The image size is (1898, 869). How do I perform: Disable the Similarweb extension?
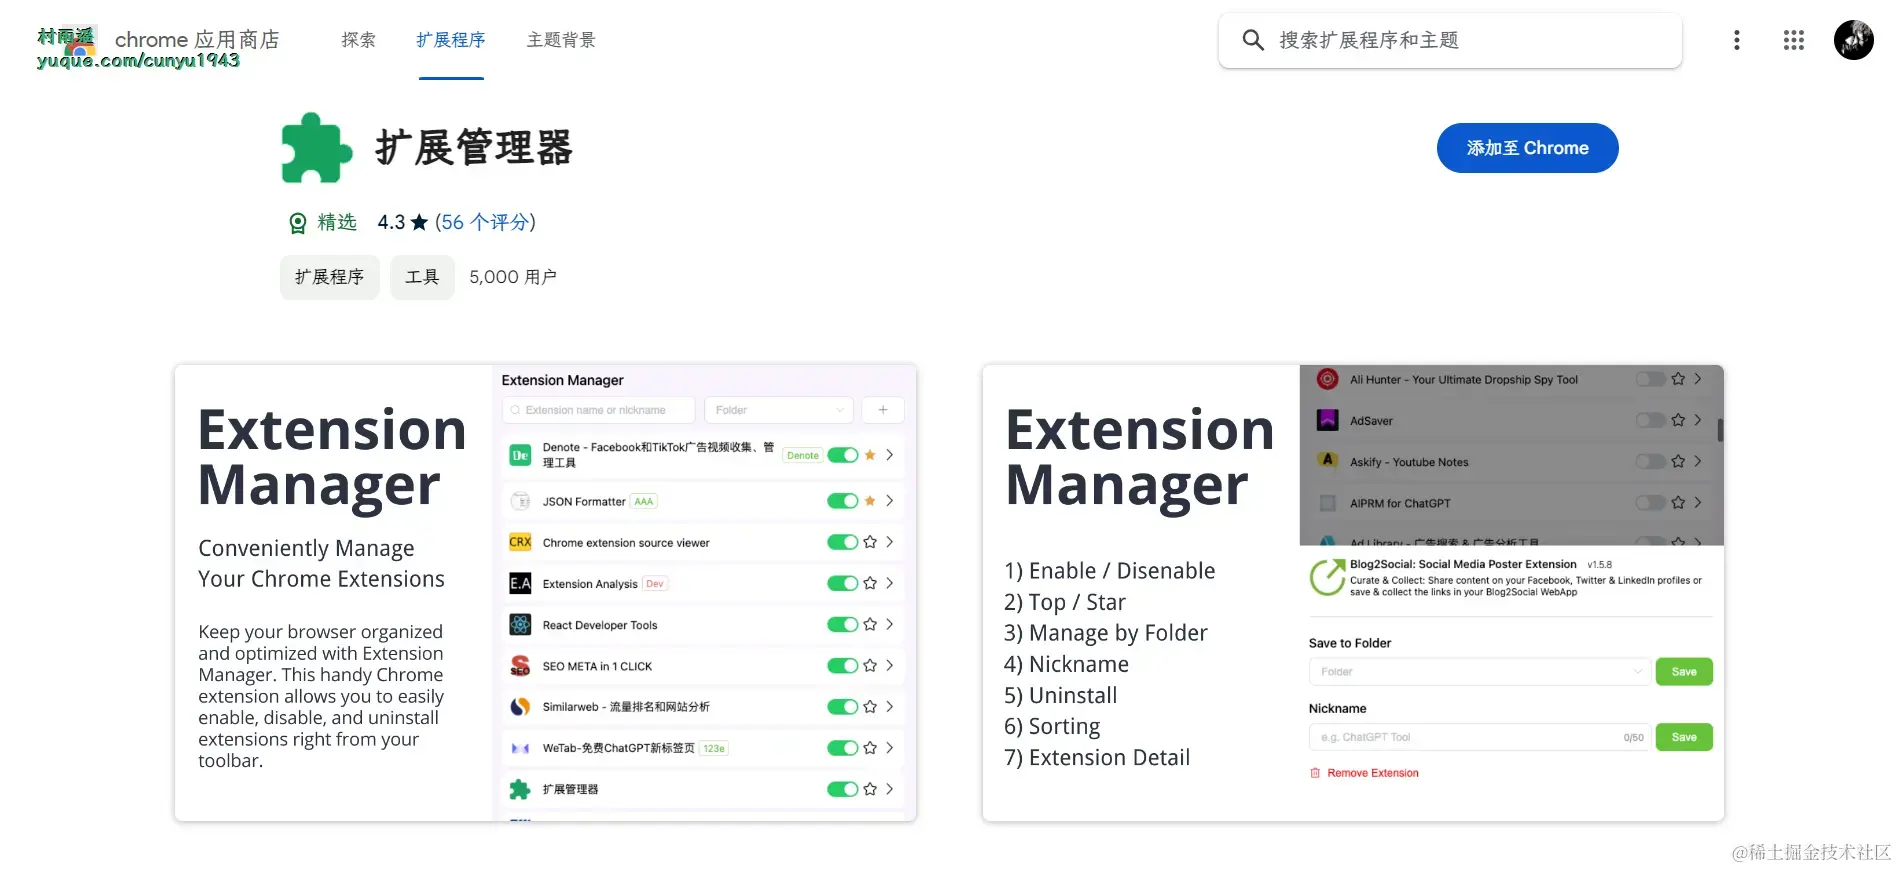843,707
